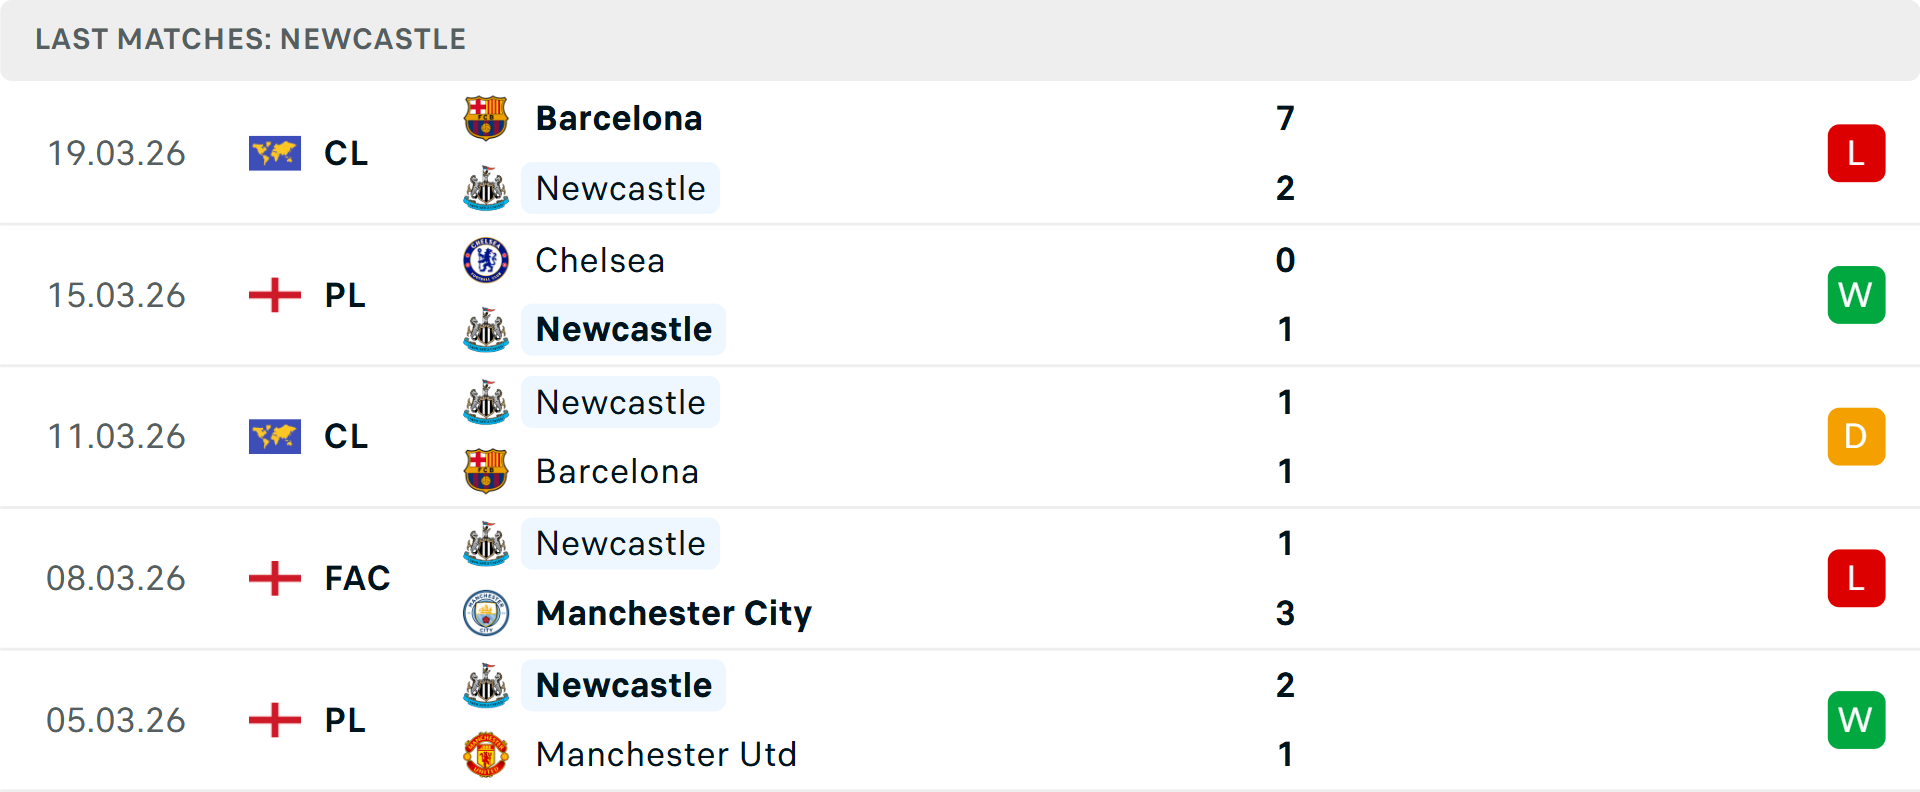Screen dimensions: 1920x792
Task: Open the Manchester City team link
Action: coord(673,613)
